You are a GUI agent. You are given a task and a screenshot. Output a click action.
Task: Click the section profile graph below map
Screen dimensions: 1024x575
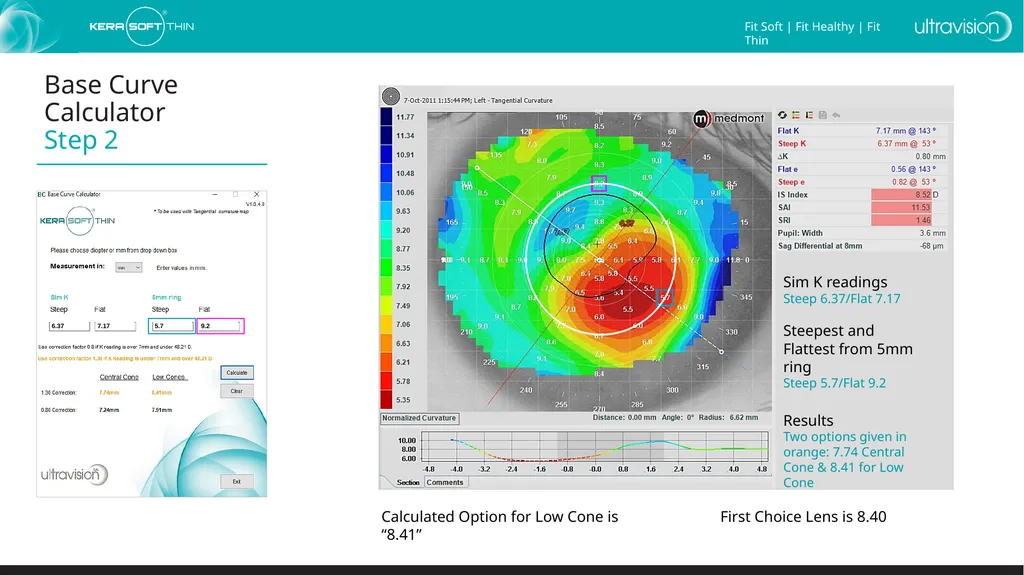594,447
